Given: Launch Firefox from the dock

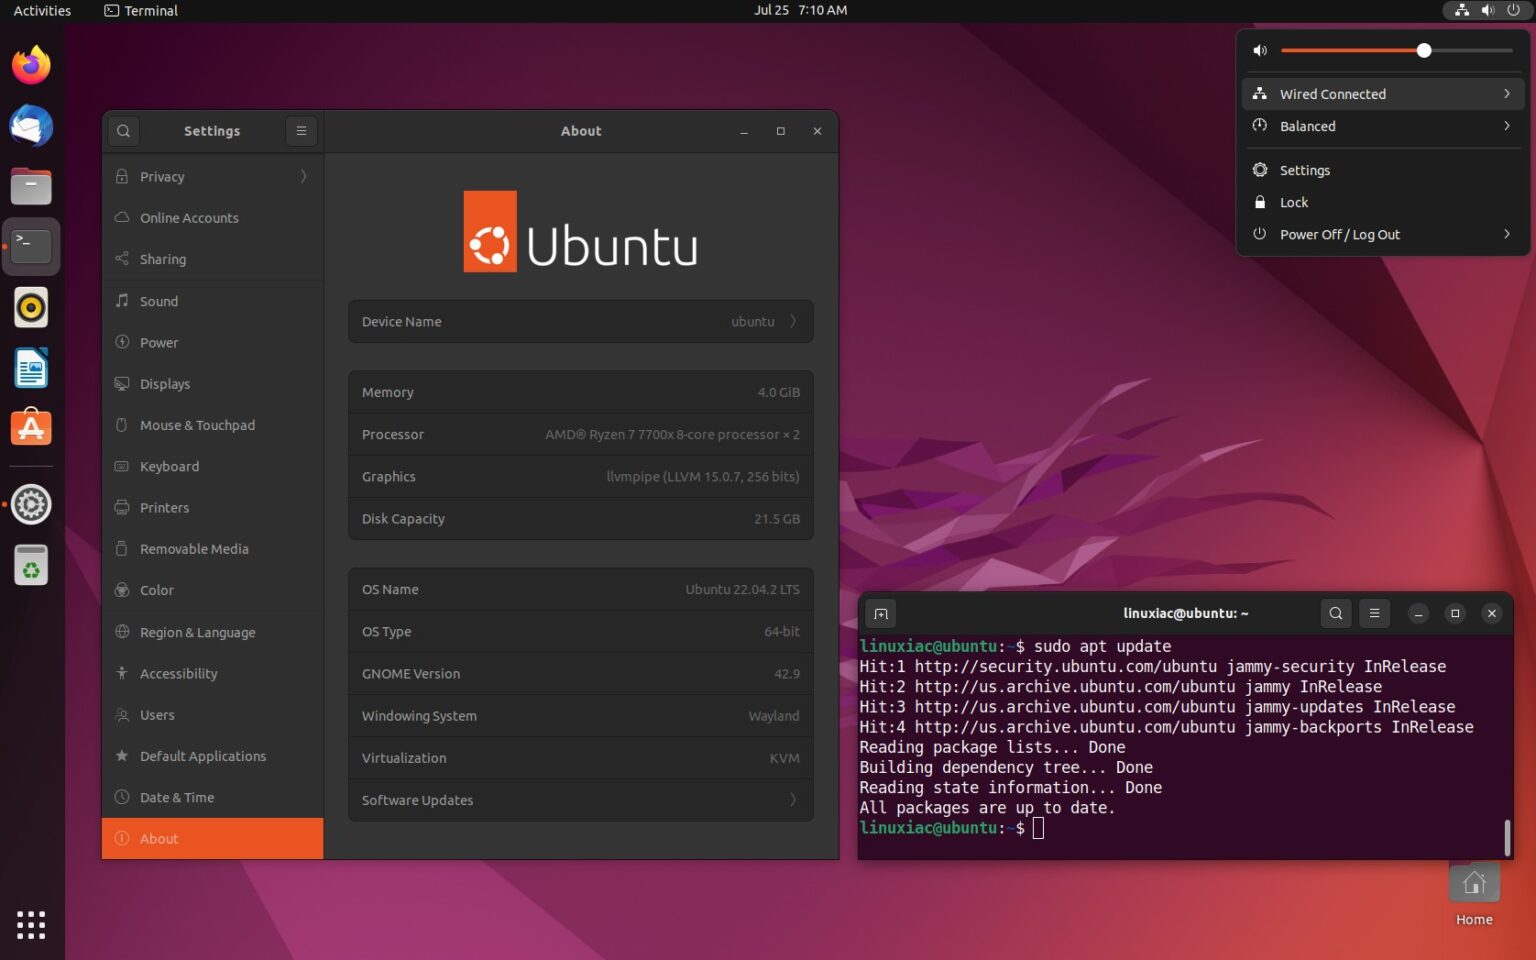Looking at the screenshot, I should pos(30,64).
